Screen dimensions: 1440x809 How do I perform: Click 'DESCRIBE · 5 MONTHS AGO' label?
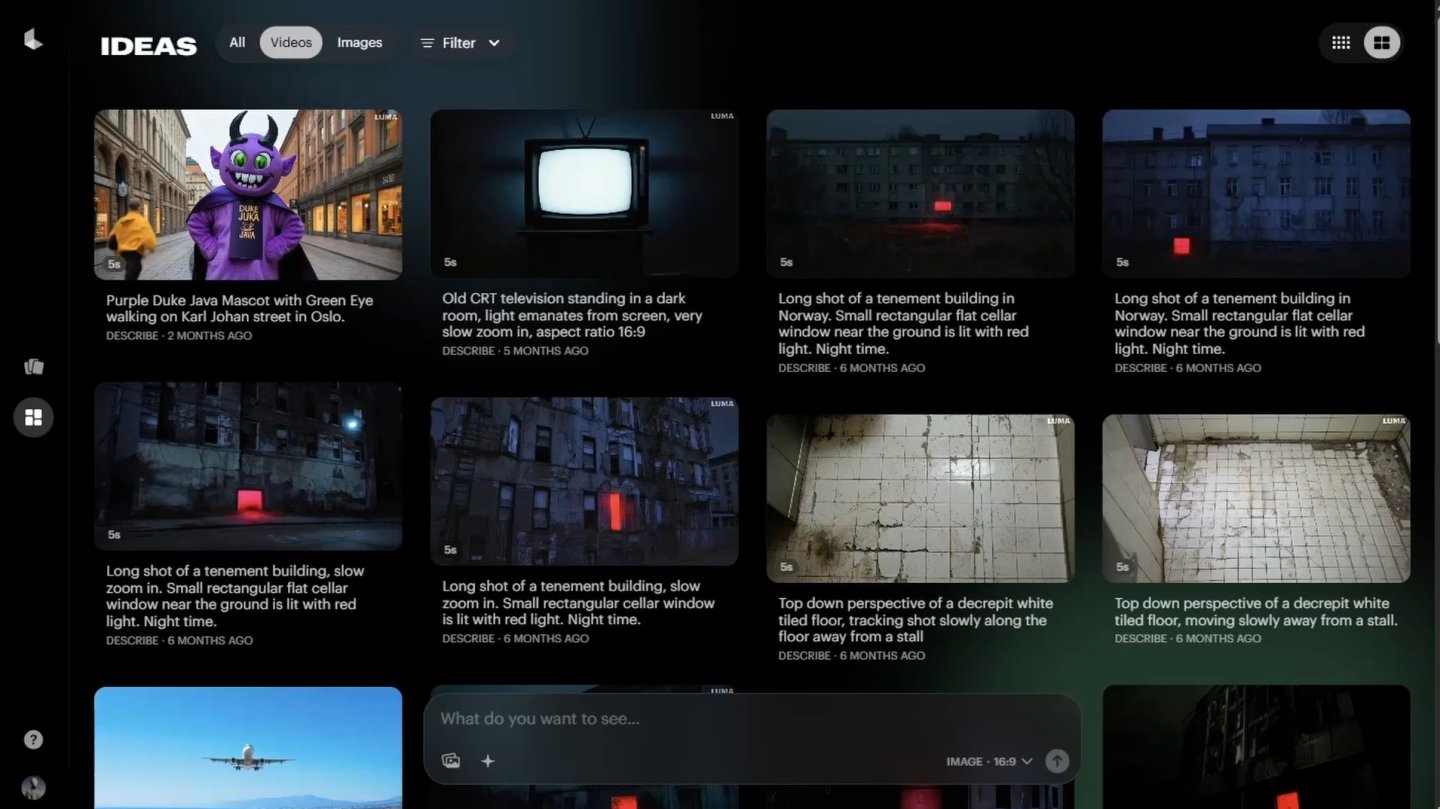[515, 351]
